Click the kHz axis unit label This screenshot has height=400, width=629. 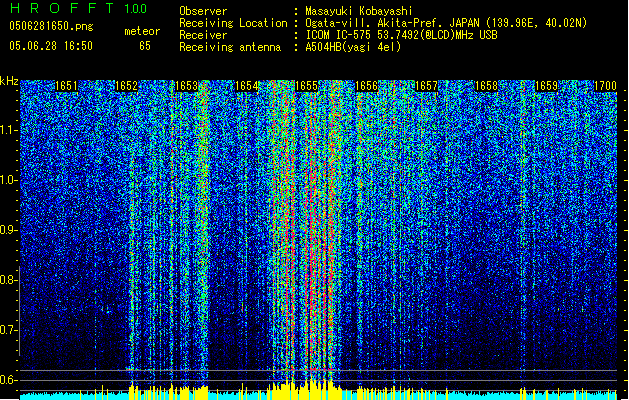(x=9, y=81)
